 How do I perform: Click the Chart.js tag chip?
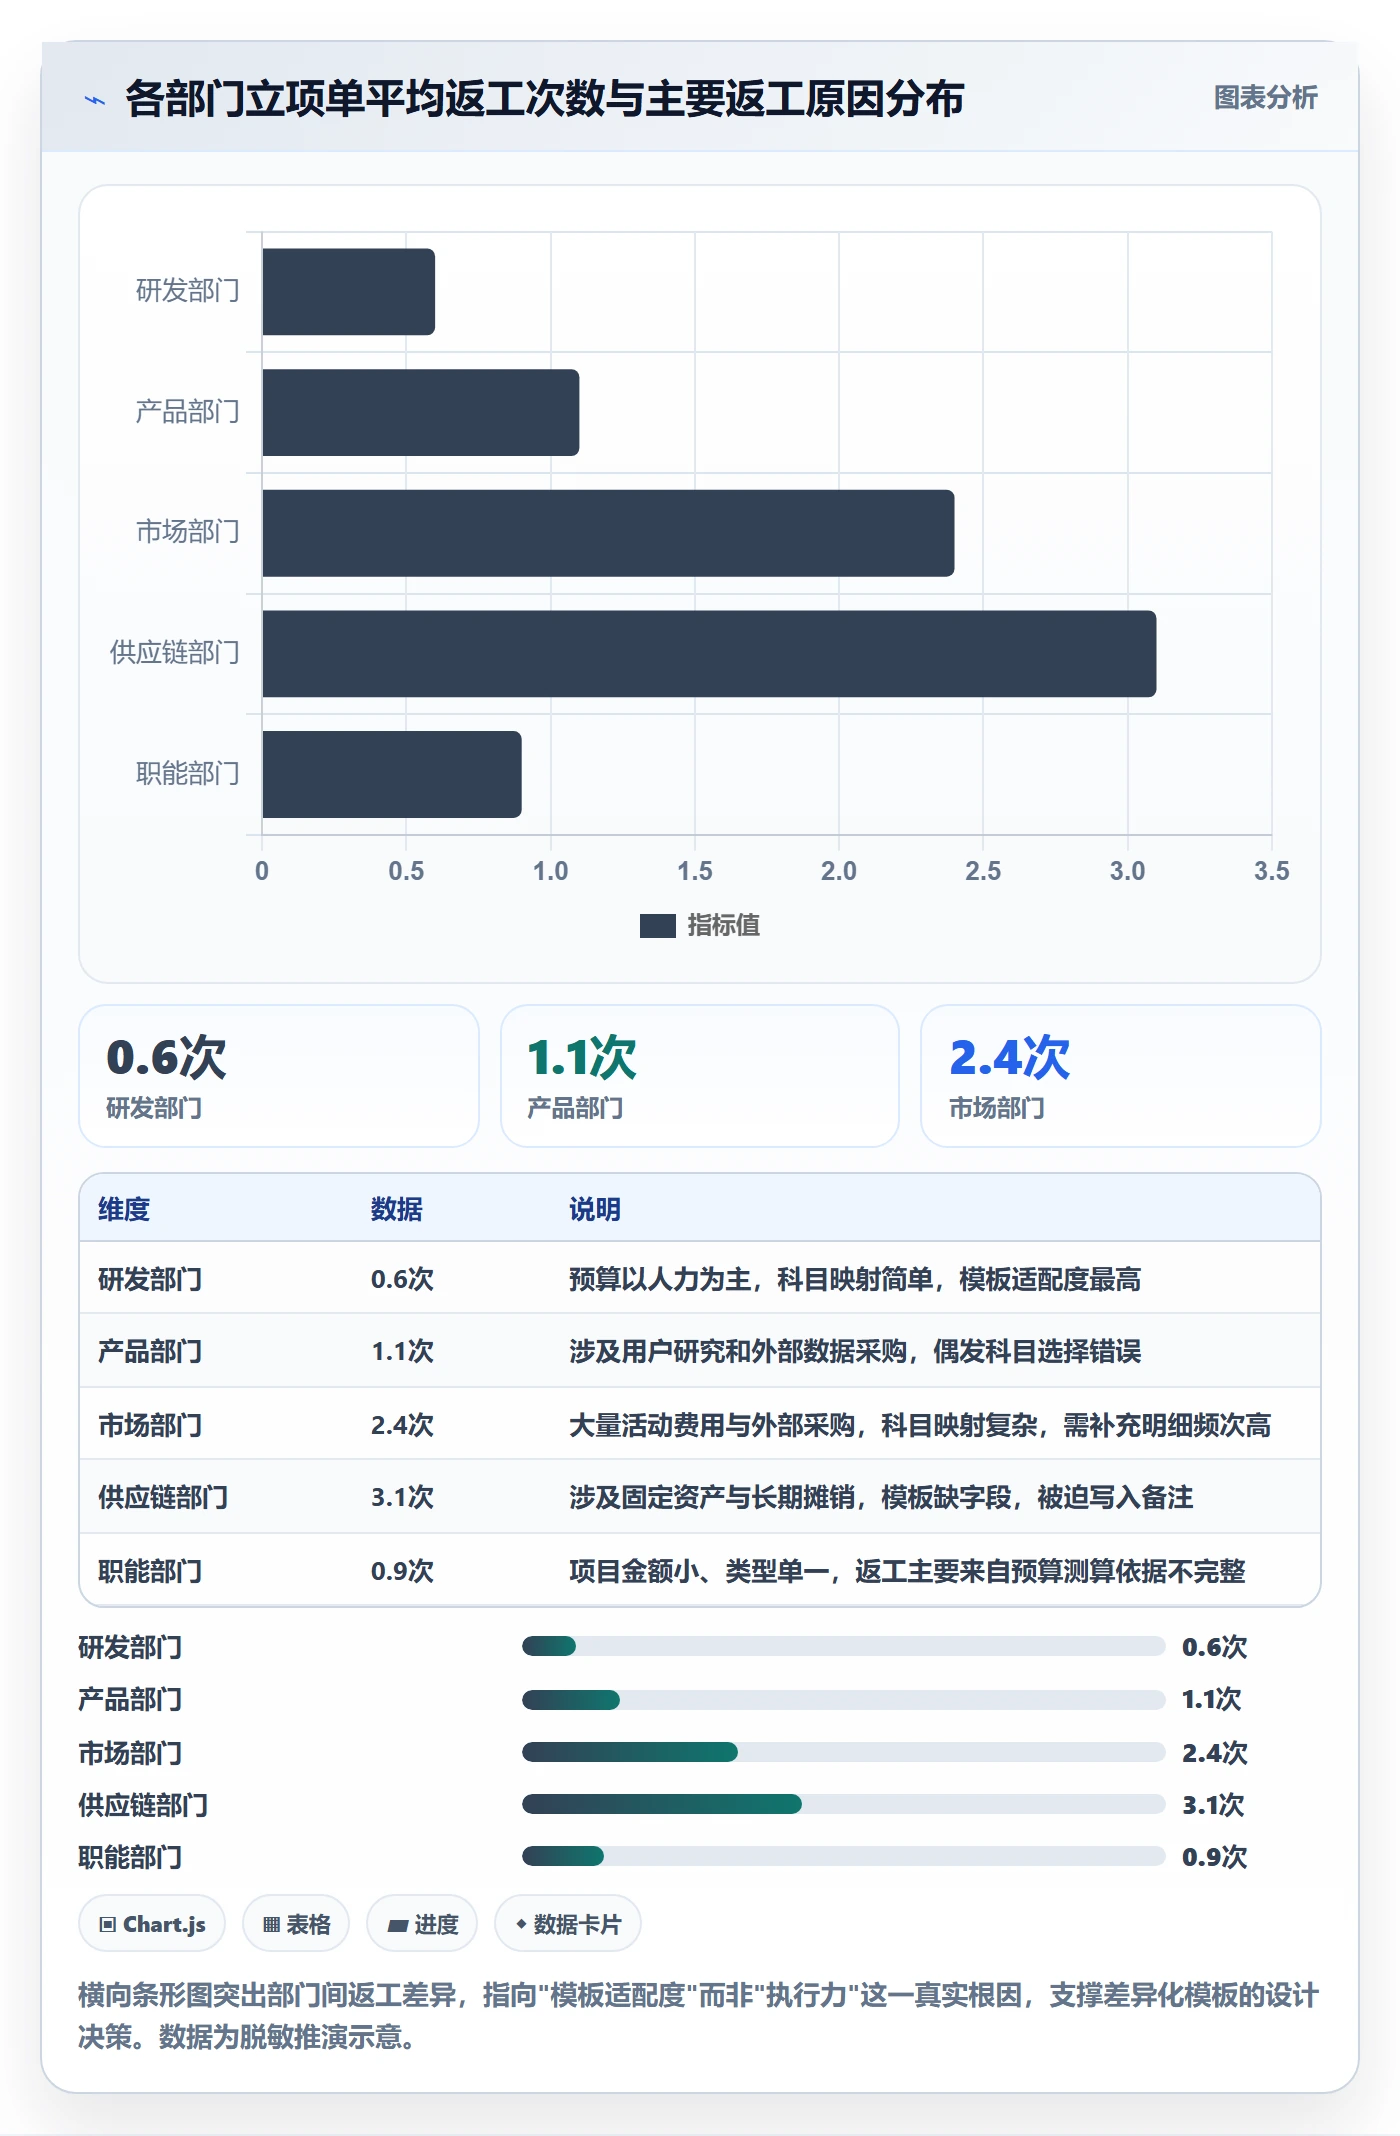152,1924
